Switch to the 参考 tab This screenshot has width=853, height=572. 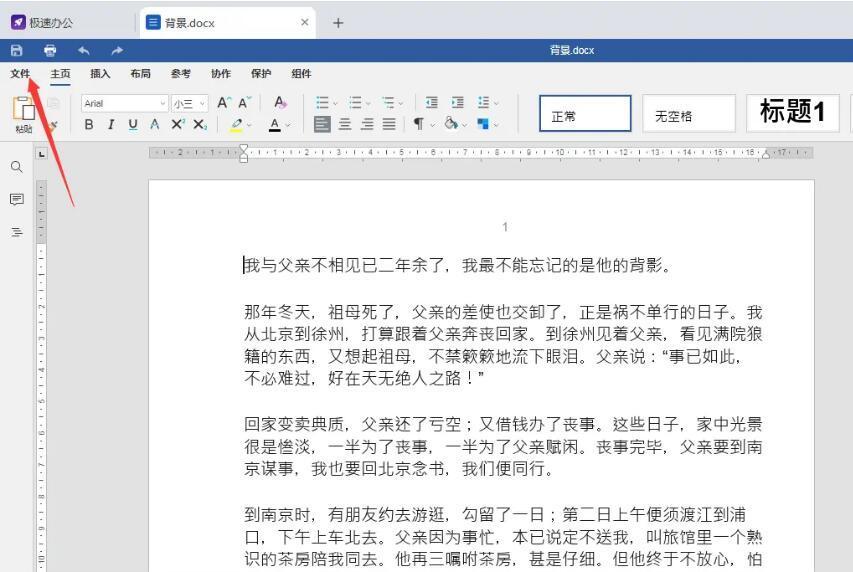[x=181, y=73]
